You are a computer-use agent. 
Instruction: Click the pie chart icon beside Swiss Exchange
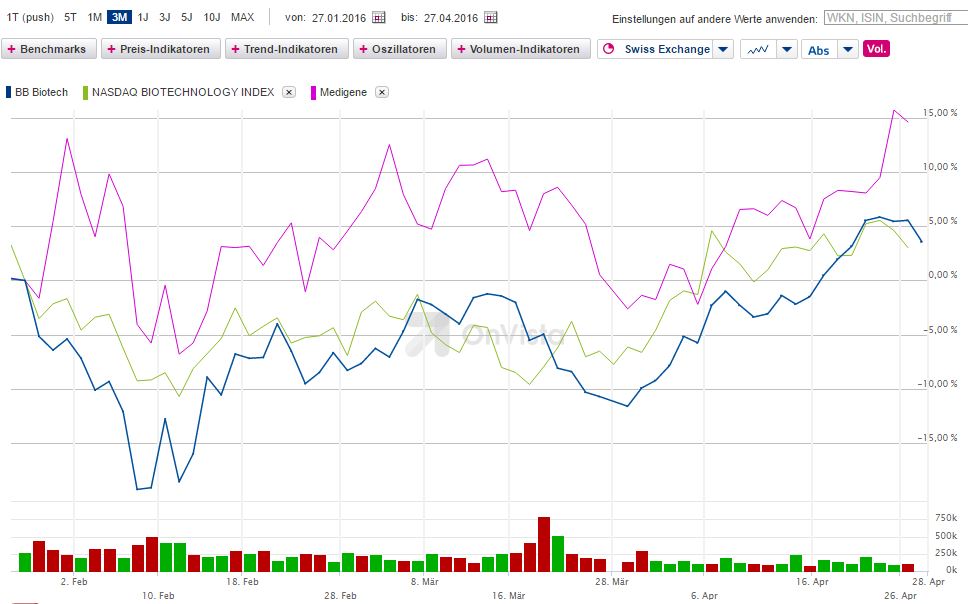pos(611,48)
